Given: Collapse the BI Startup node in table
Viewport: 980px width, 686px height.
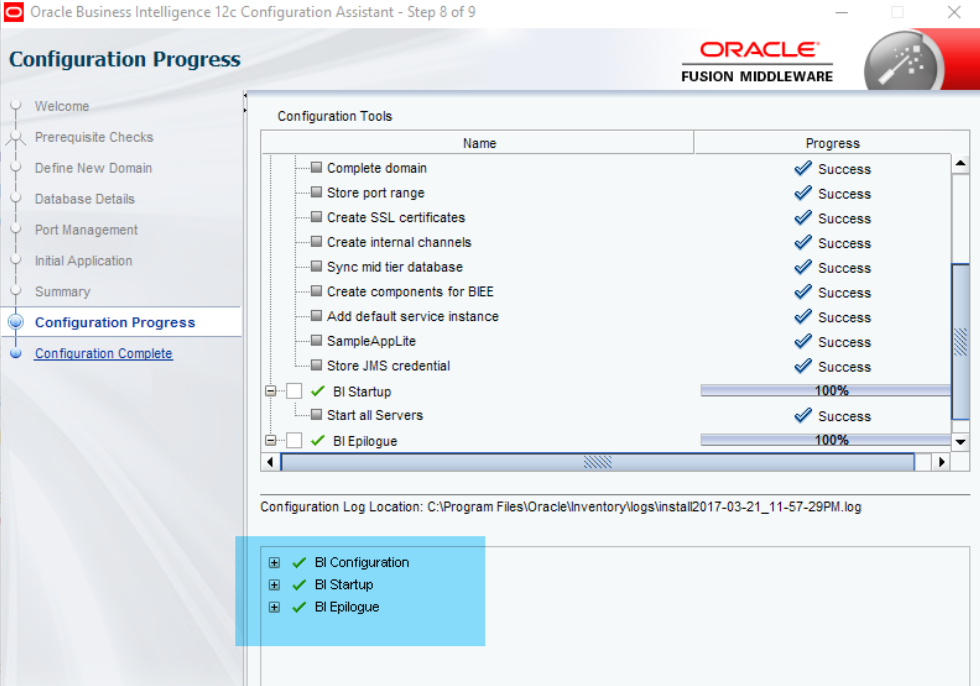Looking at the screenshot, I should [x=271, y=391].
